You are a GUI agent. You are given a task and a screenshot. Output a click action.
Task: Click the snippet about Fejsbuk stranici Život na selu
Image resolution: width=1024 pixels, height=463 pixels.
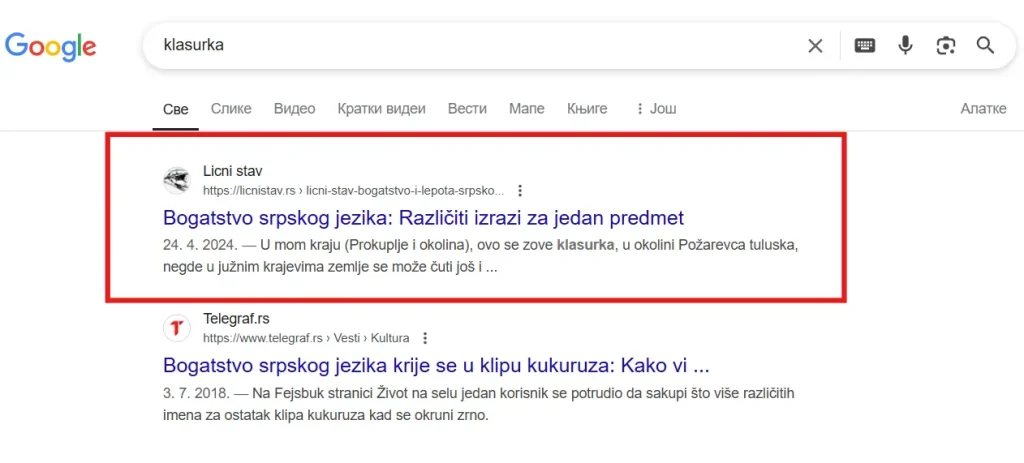pos(479,404)
